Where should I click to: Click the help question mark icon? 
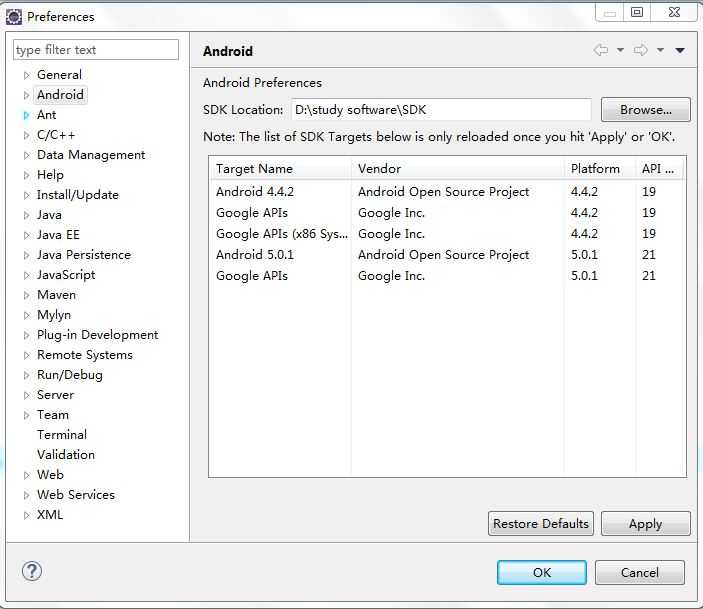tap(32, 571)
